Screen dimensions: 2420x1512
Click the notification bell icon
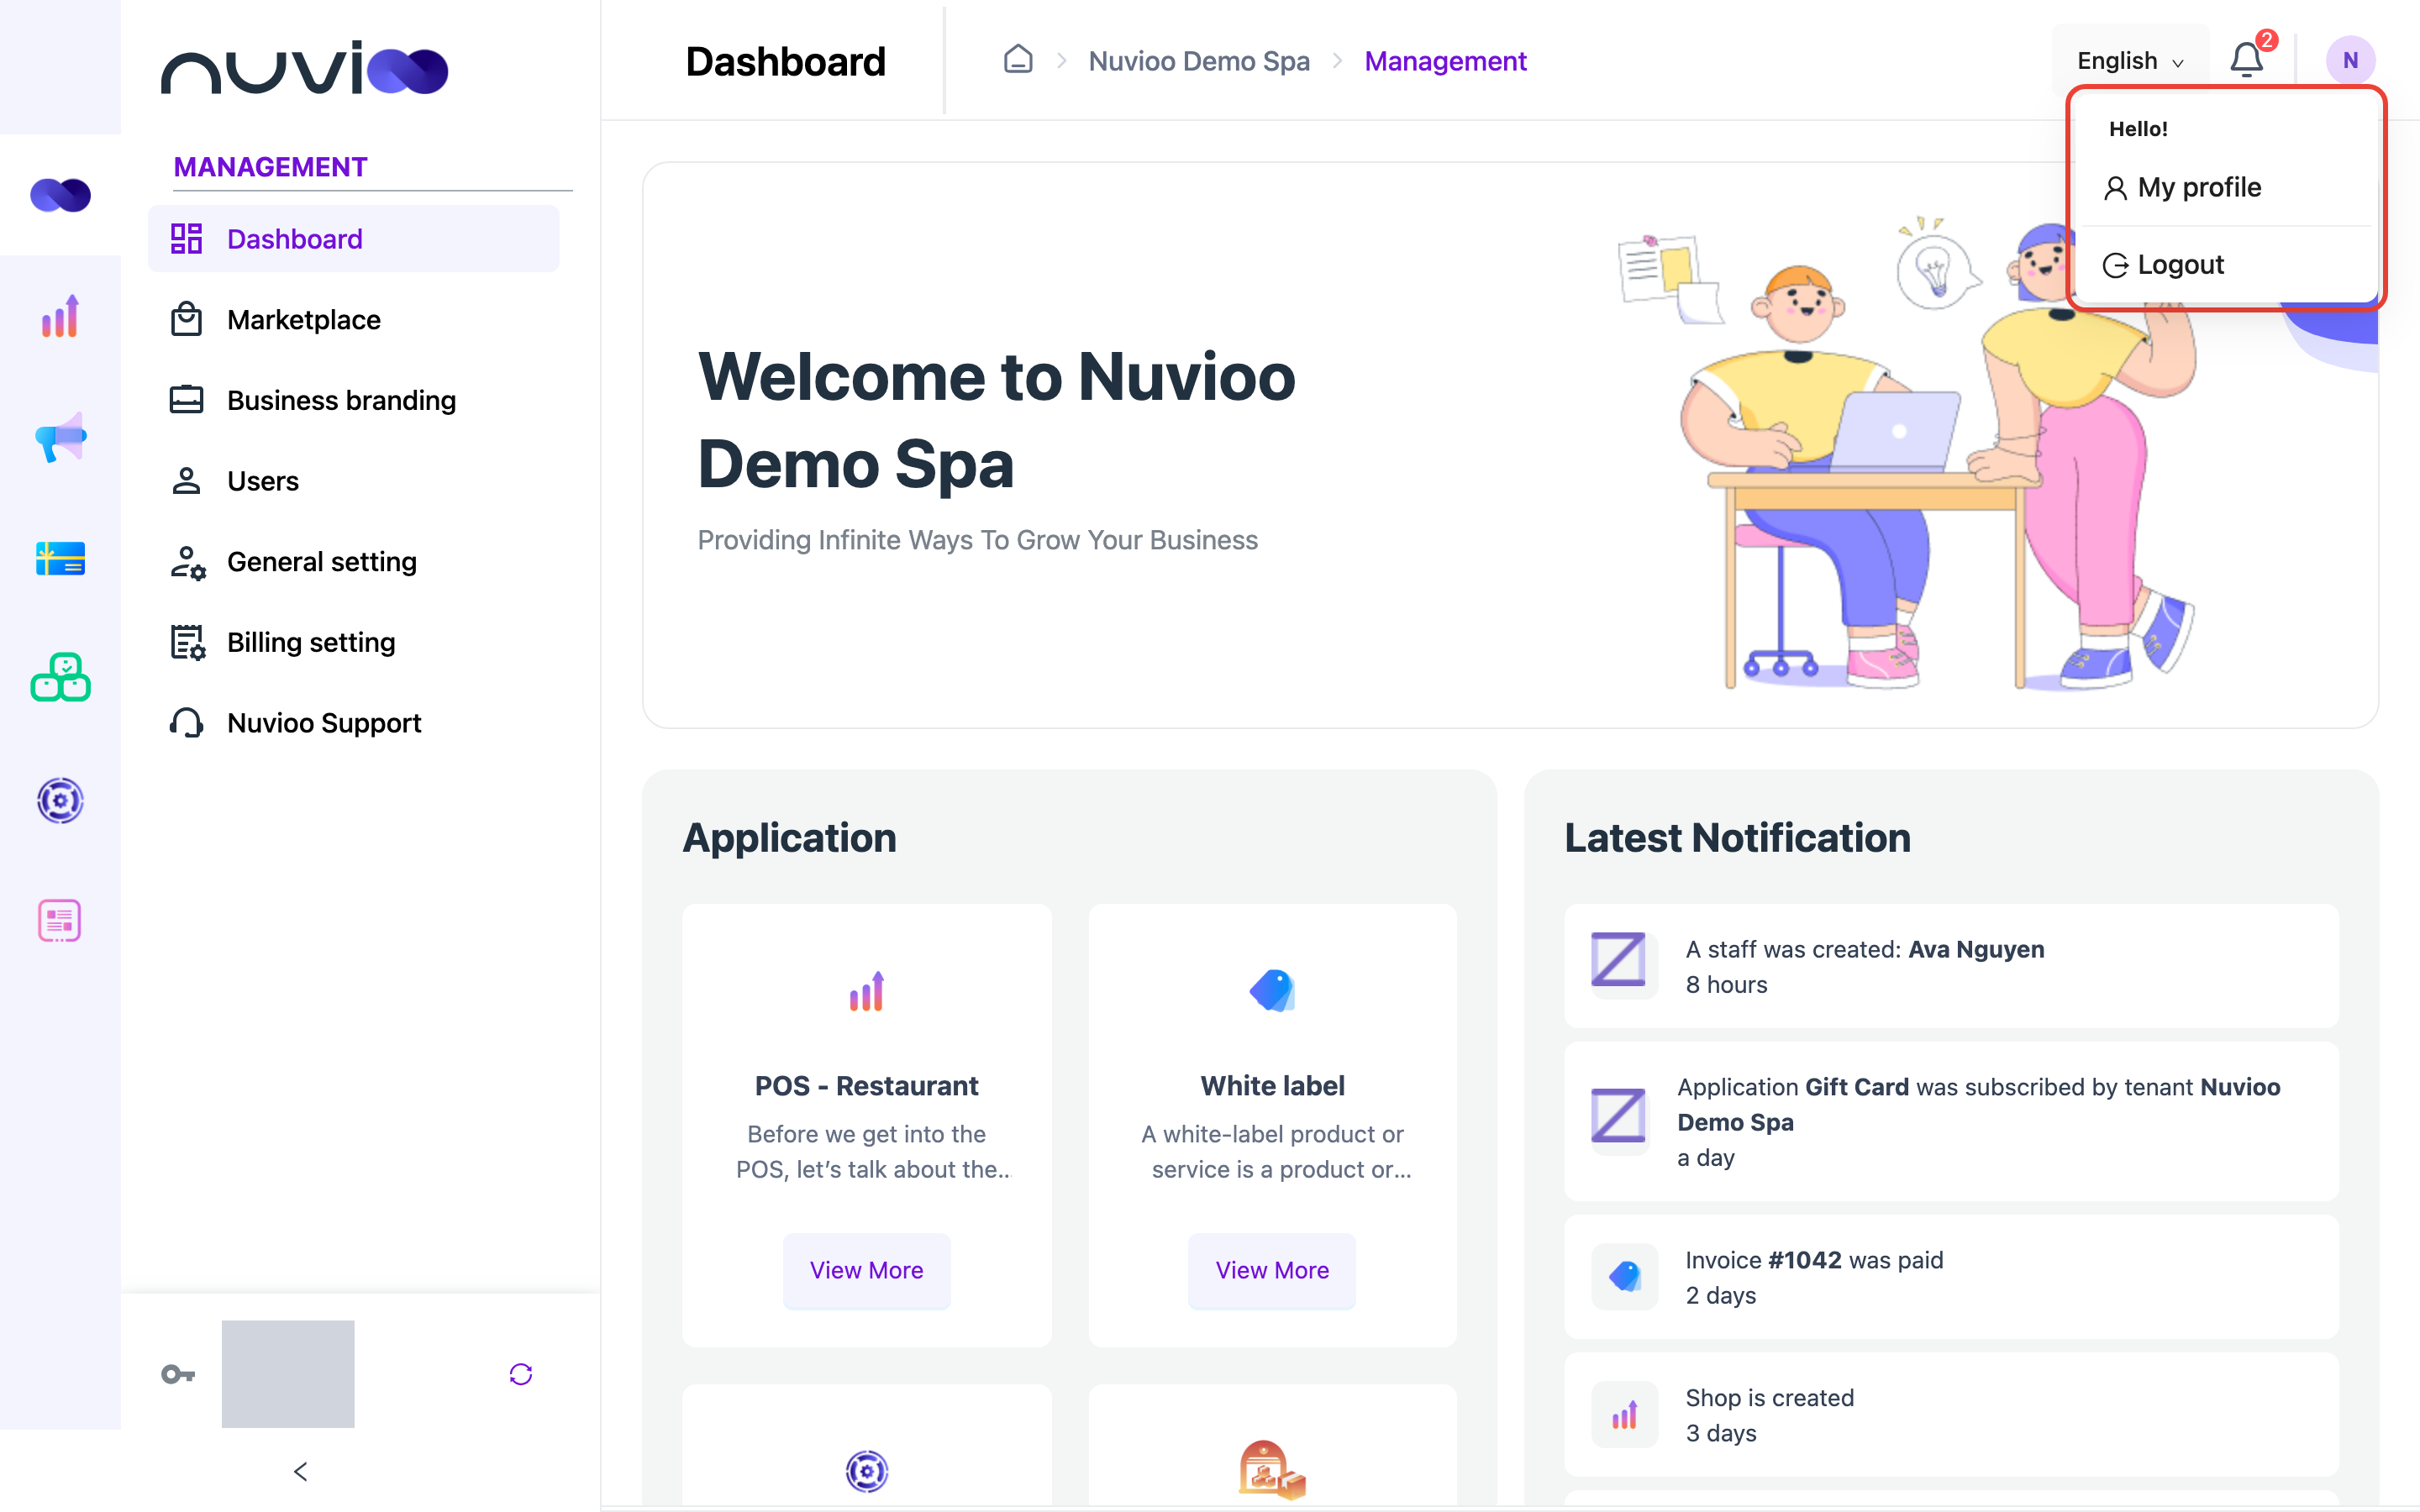2247,61
